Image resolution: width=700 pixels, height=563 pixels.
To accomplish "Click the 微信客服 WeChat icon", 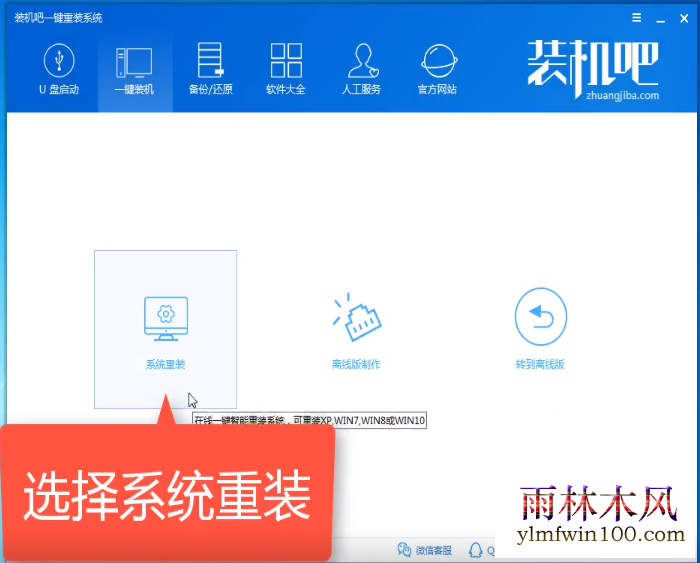I will [404, 550].
